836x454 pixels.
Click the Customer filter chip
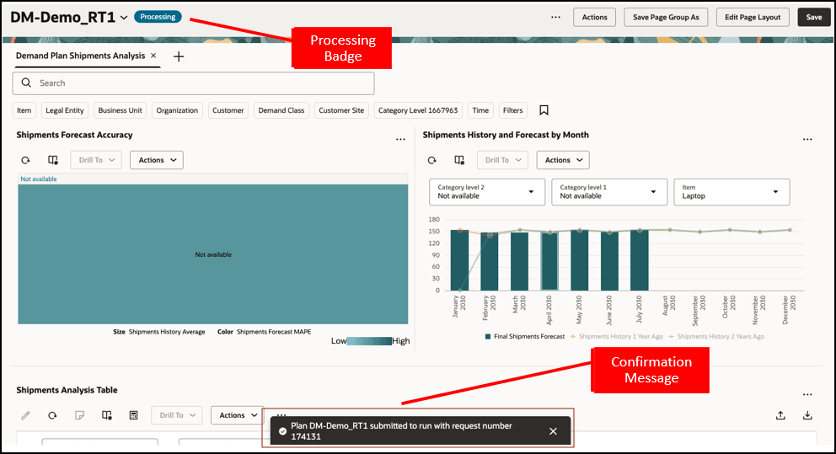228,110
